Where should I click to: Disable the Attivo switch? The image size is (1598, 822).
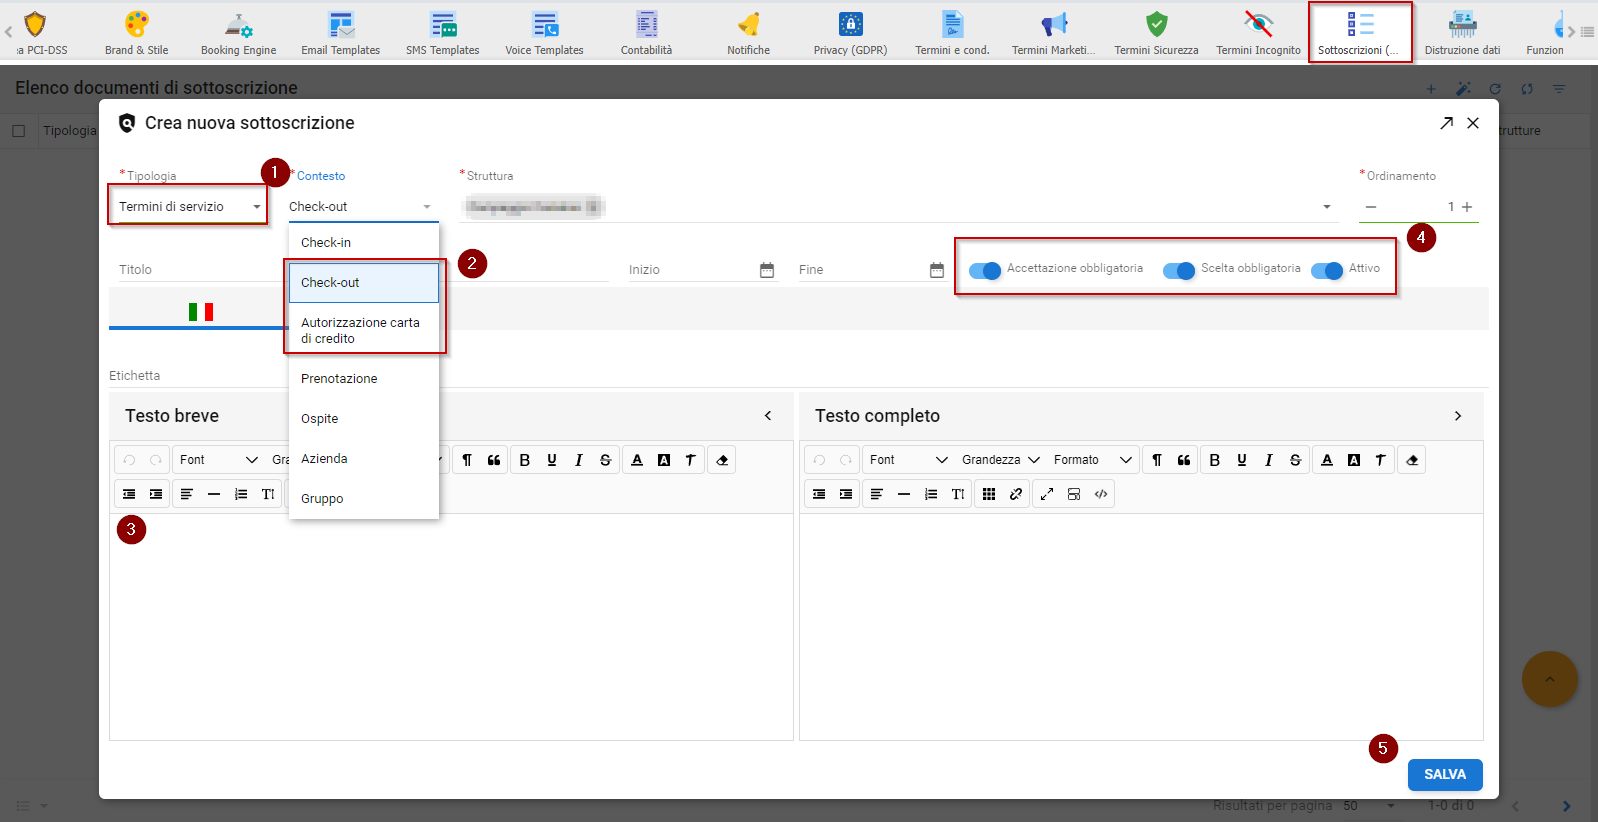tap(1327, 270)
